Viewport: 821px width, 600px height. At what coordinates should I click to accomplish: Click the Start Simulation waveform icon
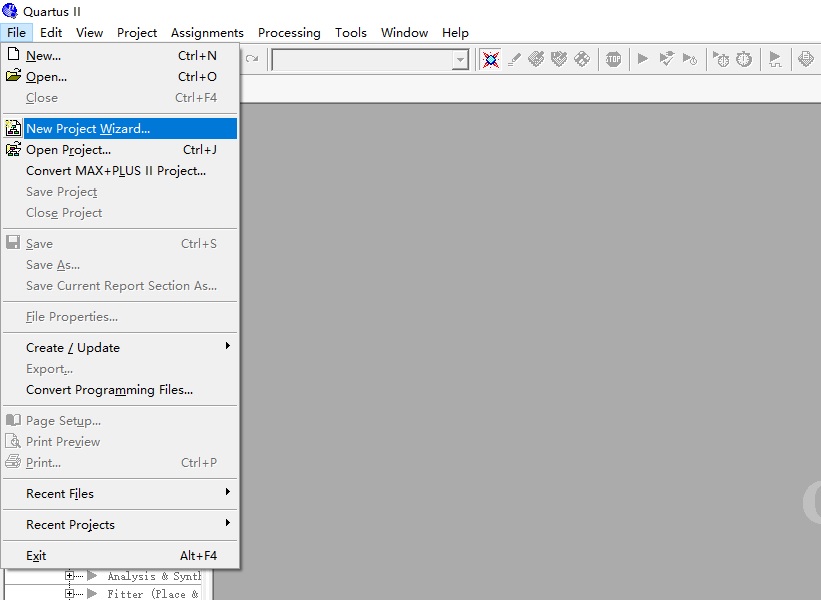pos(775,59)
